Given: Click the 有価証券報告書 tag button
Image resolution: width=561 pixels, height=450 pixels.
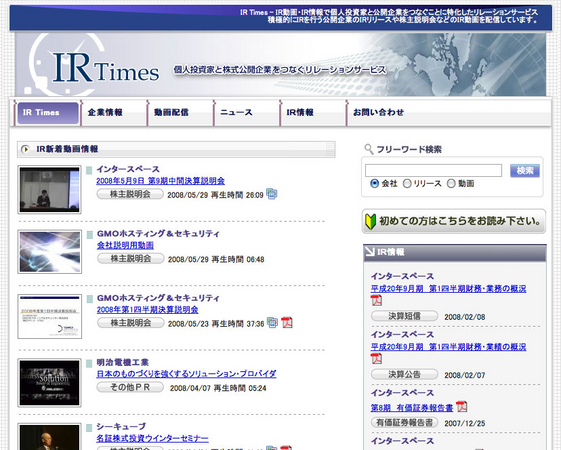Looking at the screenshot, I should coord(404,422).
